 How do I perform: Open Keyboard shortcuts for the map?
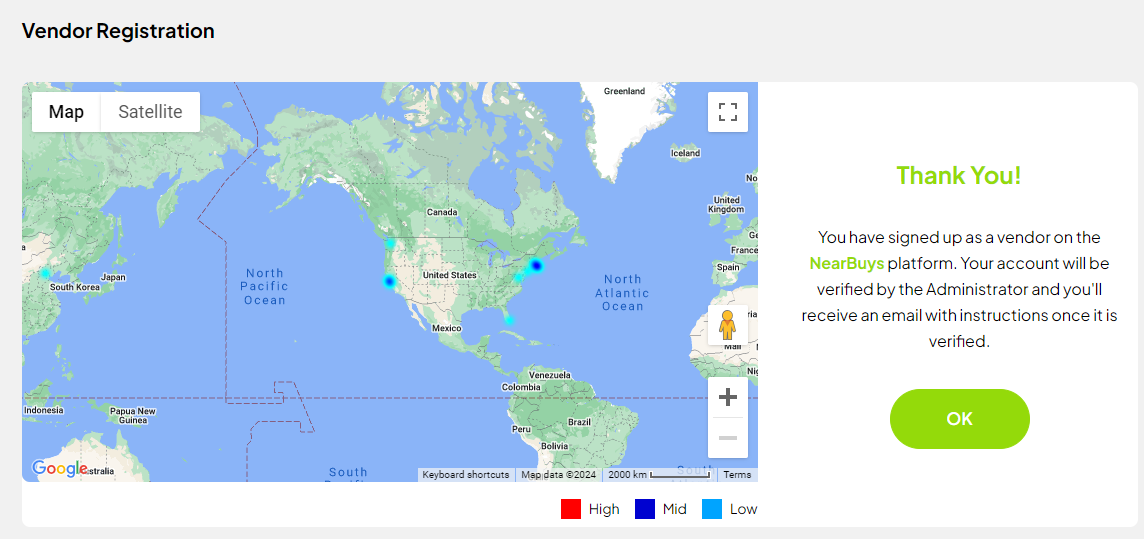(x=465, y=475)
